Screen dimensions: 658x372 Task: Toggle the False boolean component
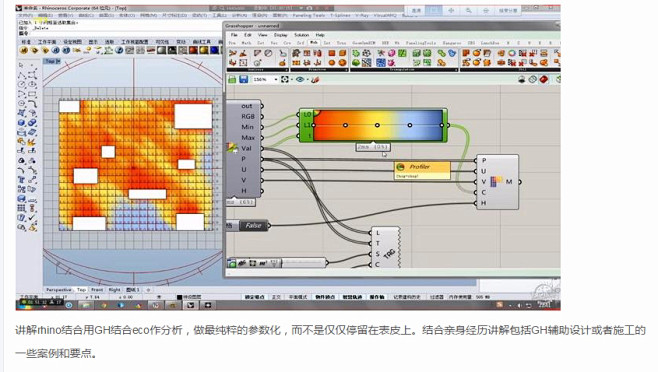point(253,226)
